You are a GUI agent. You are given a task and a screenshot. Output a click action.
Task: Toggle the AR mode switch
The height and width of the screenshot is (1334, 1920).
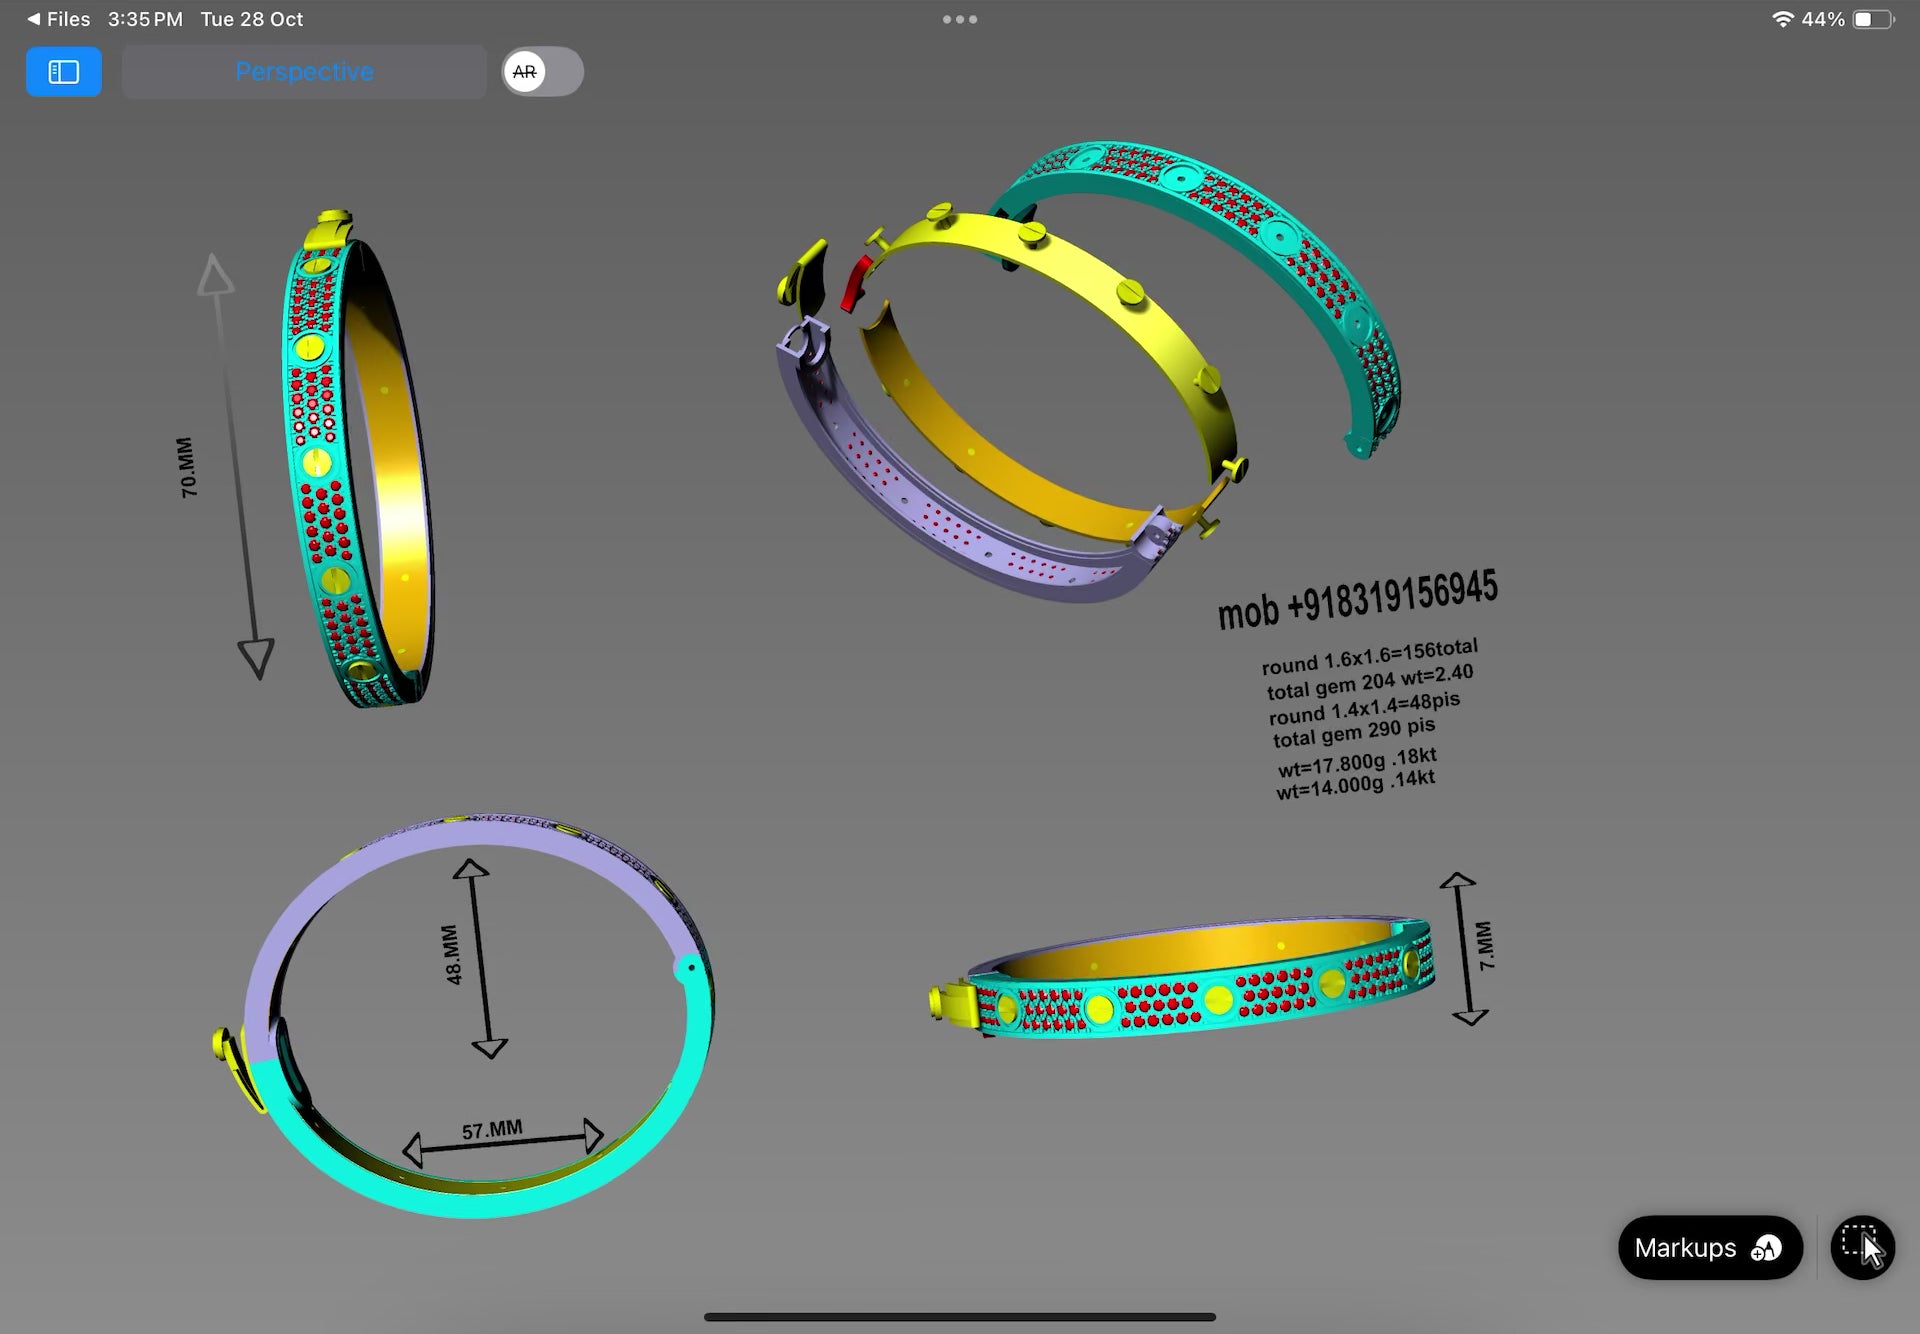coord(542,72)
